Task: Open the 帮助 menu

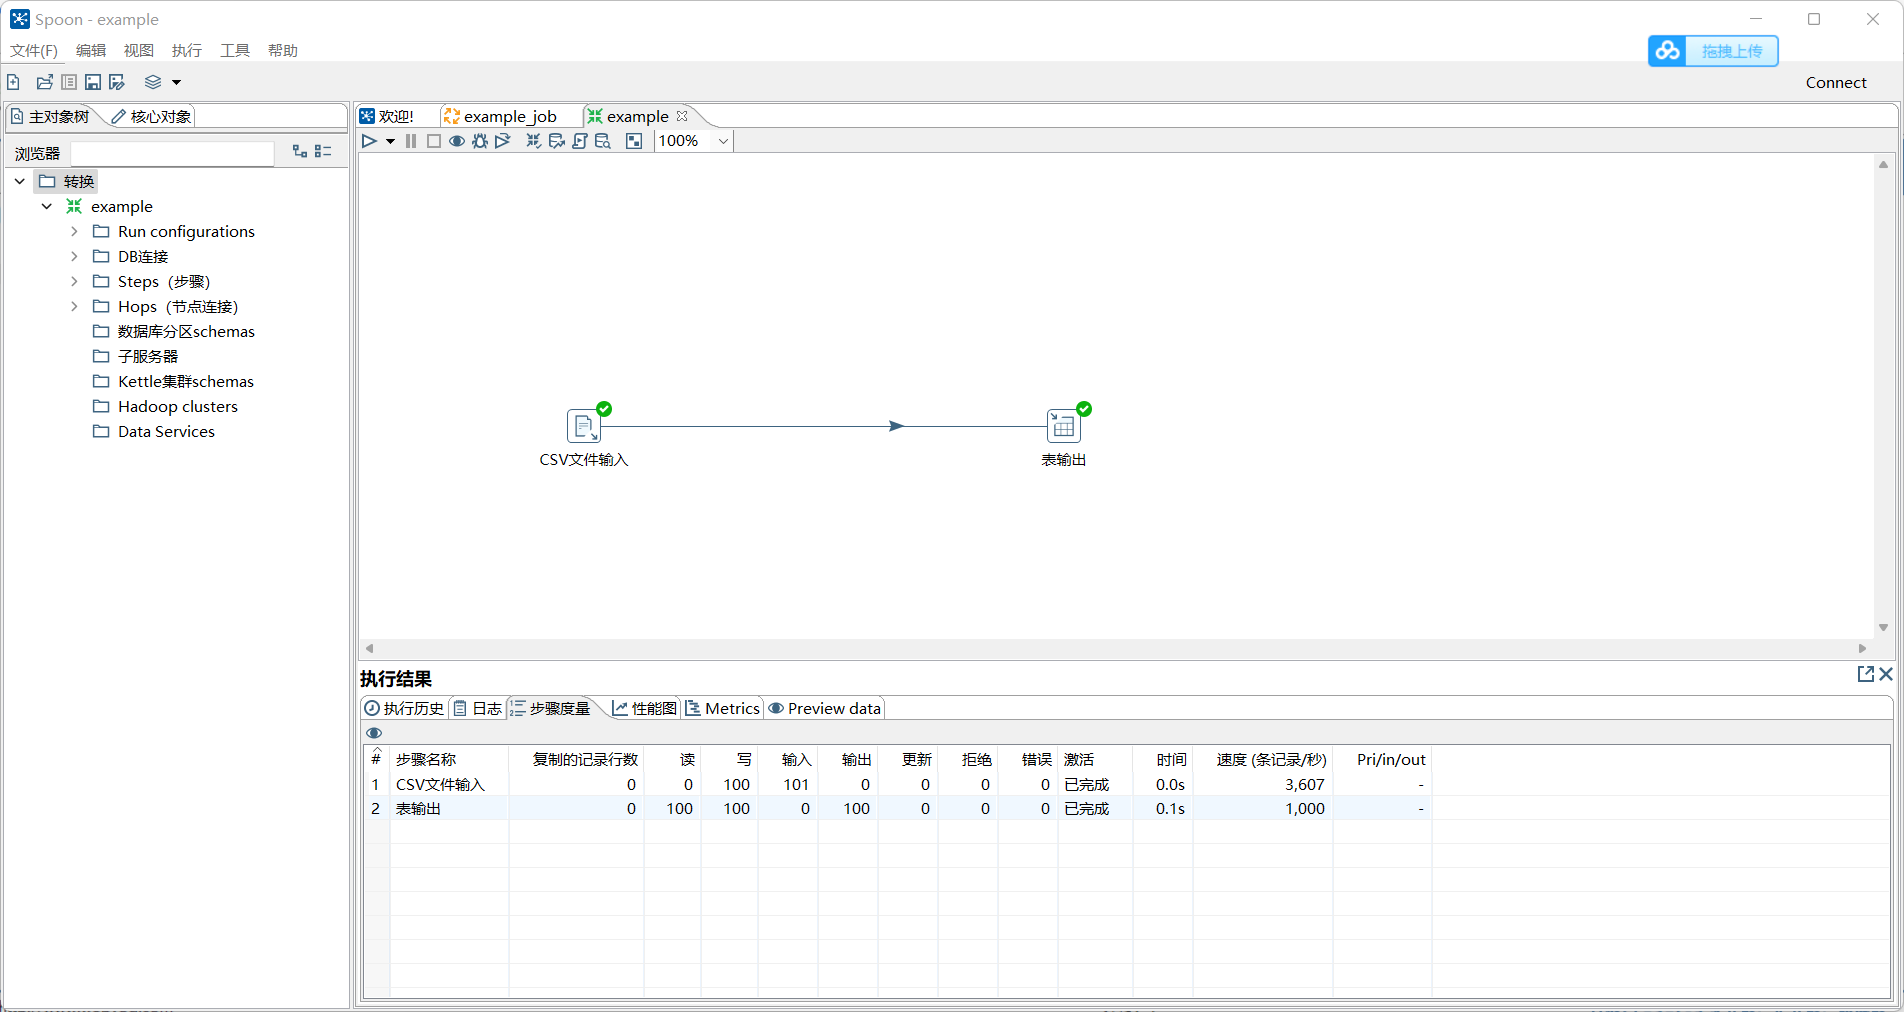Action: pyautogui.click(x=283, y=50)
